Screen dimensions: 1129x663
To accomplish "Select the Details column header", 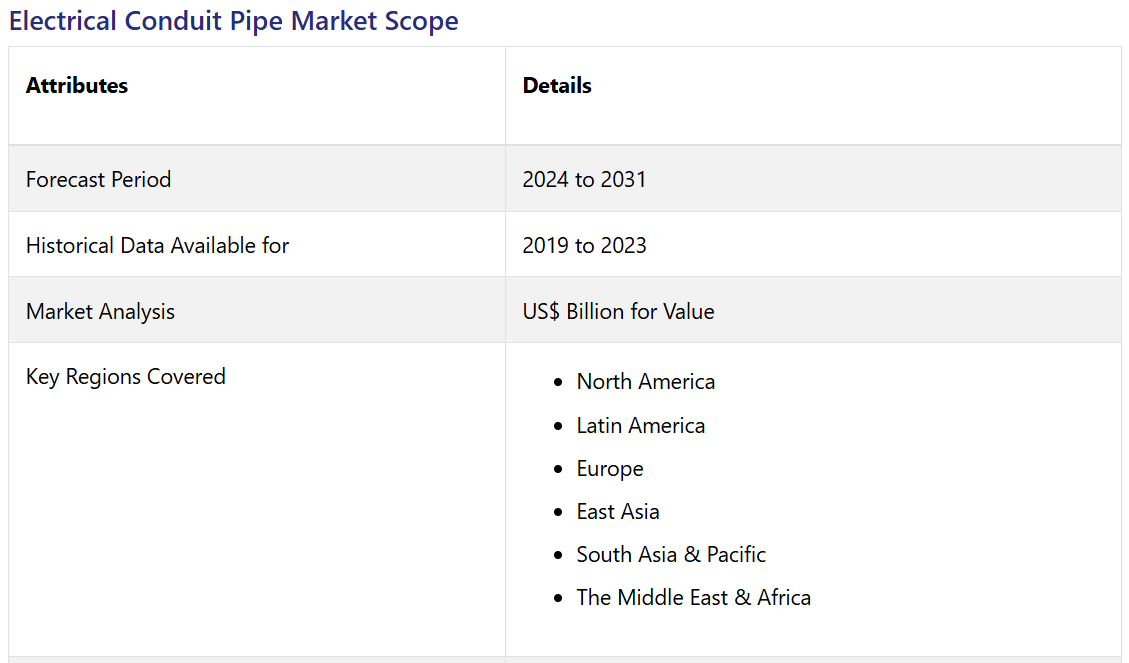I will click(557, 86).
